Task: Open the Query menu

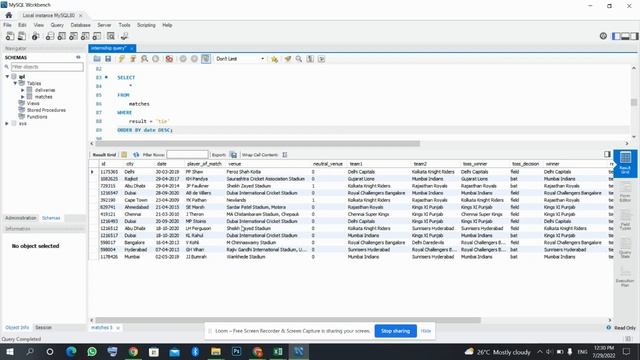Action: [57, 25]
